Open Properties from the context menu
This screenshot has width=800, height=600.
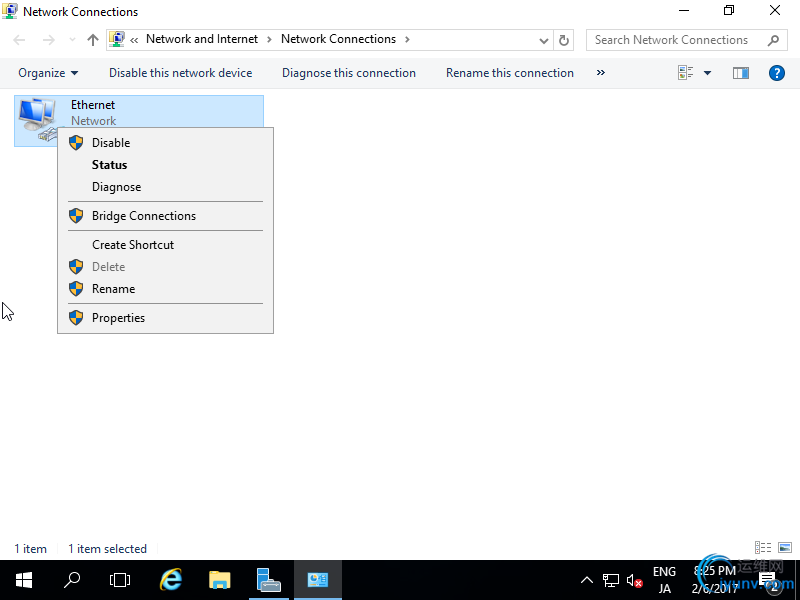pyautogui.click(x=165, y=318)
